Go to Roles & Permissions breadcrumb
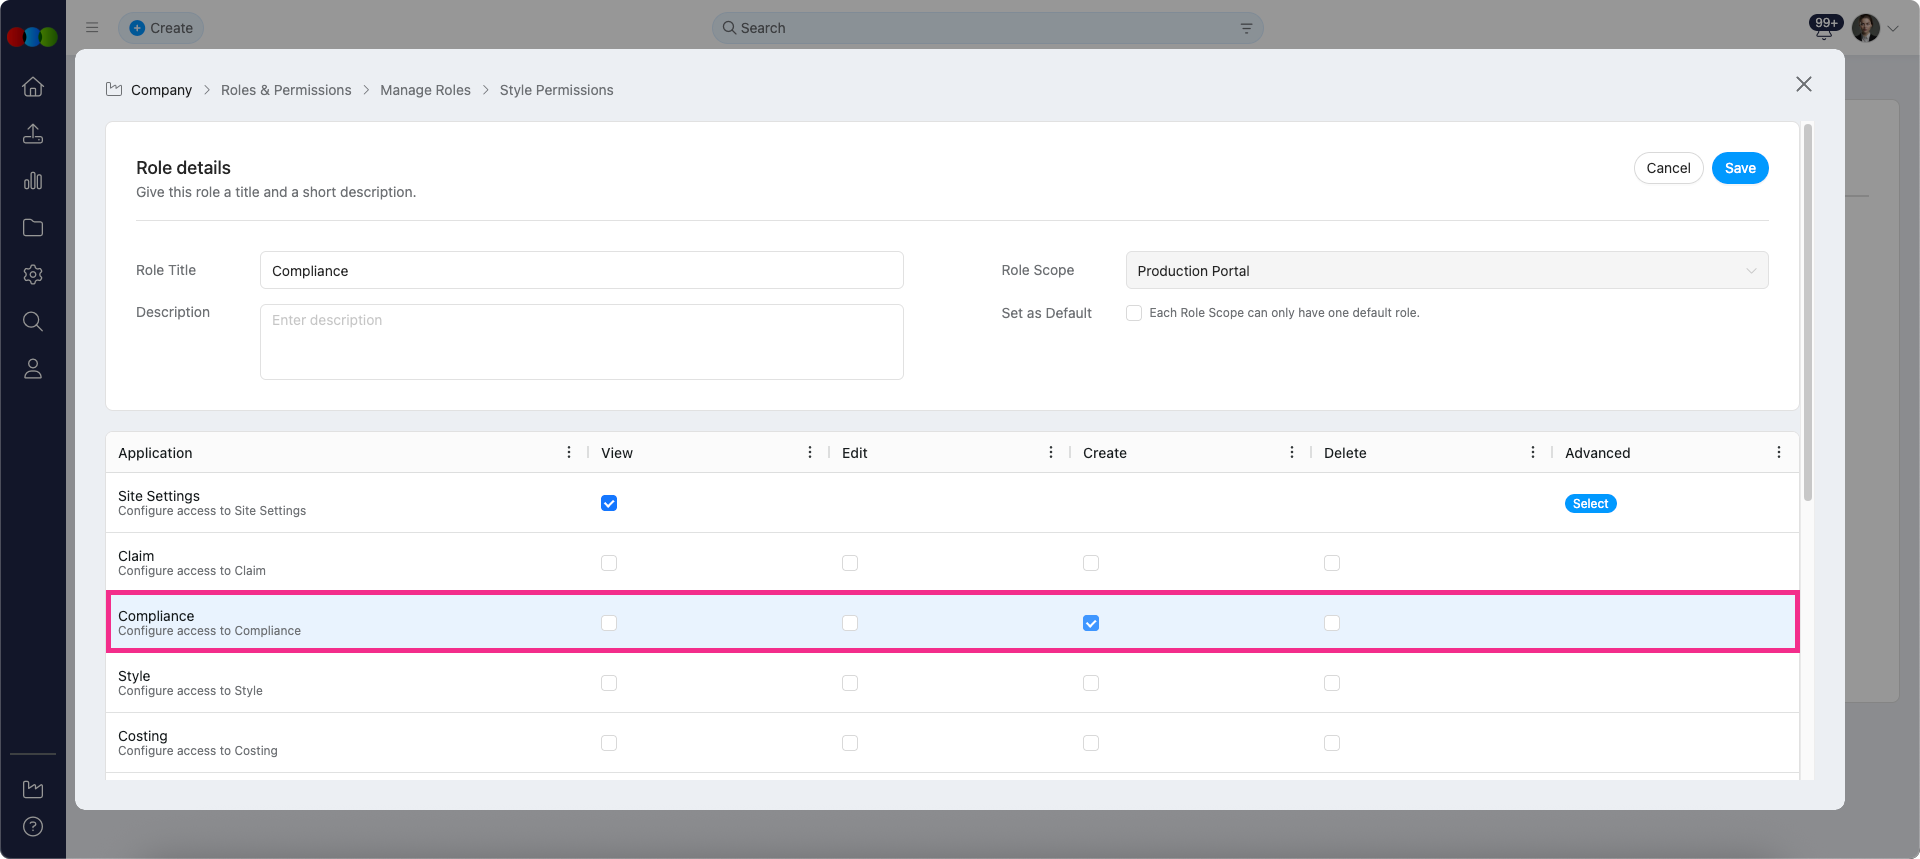 286,90
